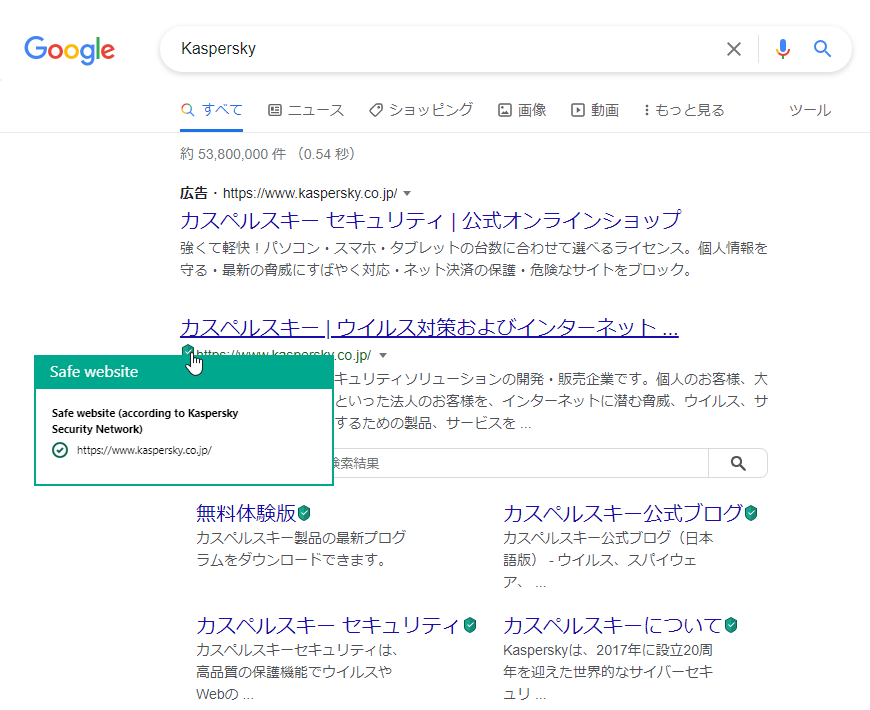
Task: Open result カスペルスキー | ウイルス対策およびインターネット
Action: point(429,328)
